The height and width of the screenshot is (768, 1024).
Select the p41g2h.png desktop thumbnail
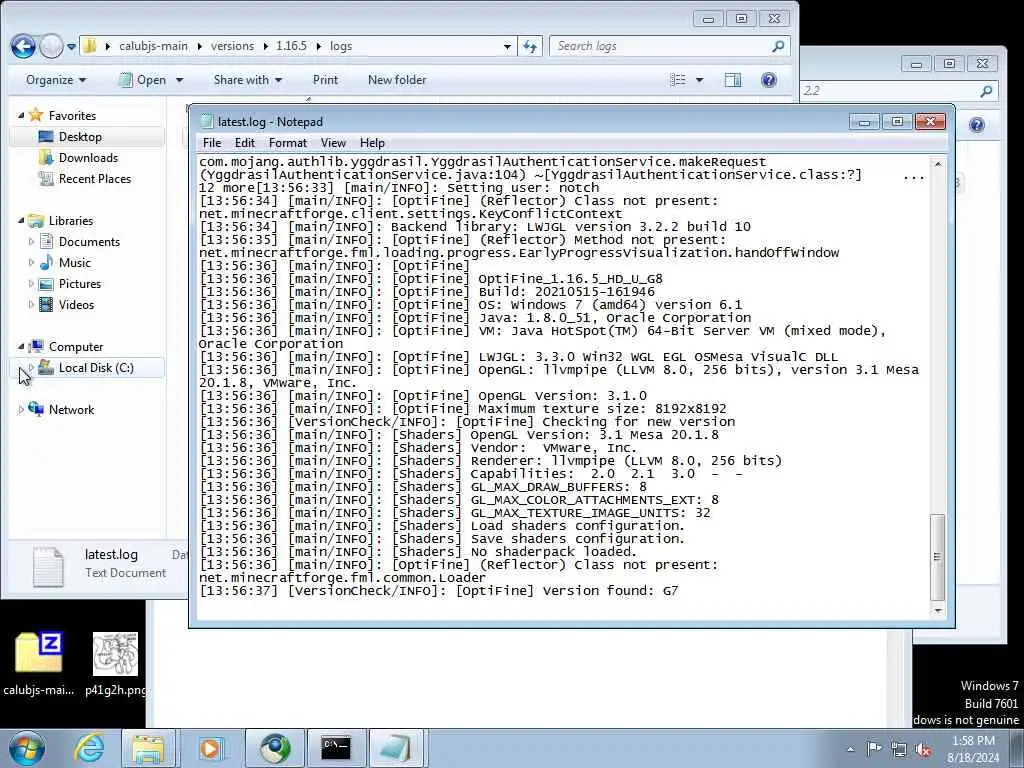coord(116,653)
